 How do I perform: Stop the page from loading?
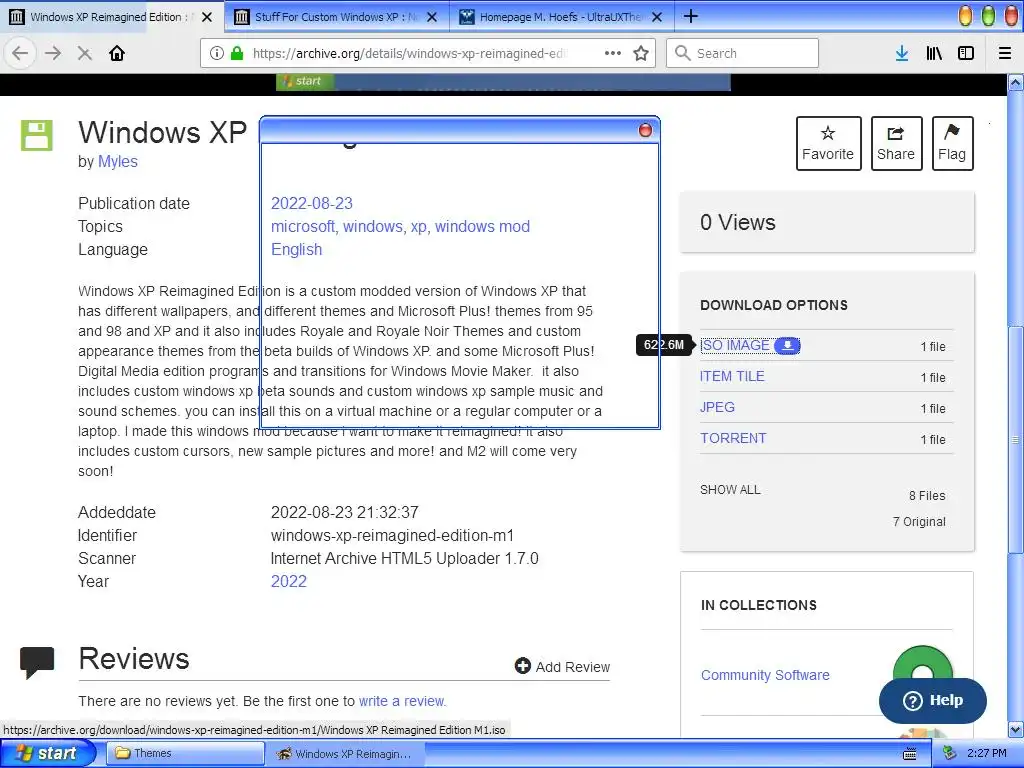85,54
